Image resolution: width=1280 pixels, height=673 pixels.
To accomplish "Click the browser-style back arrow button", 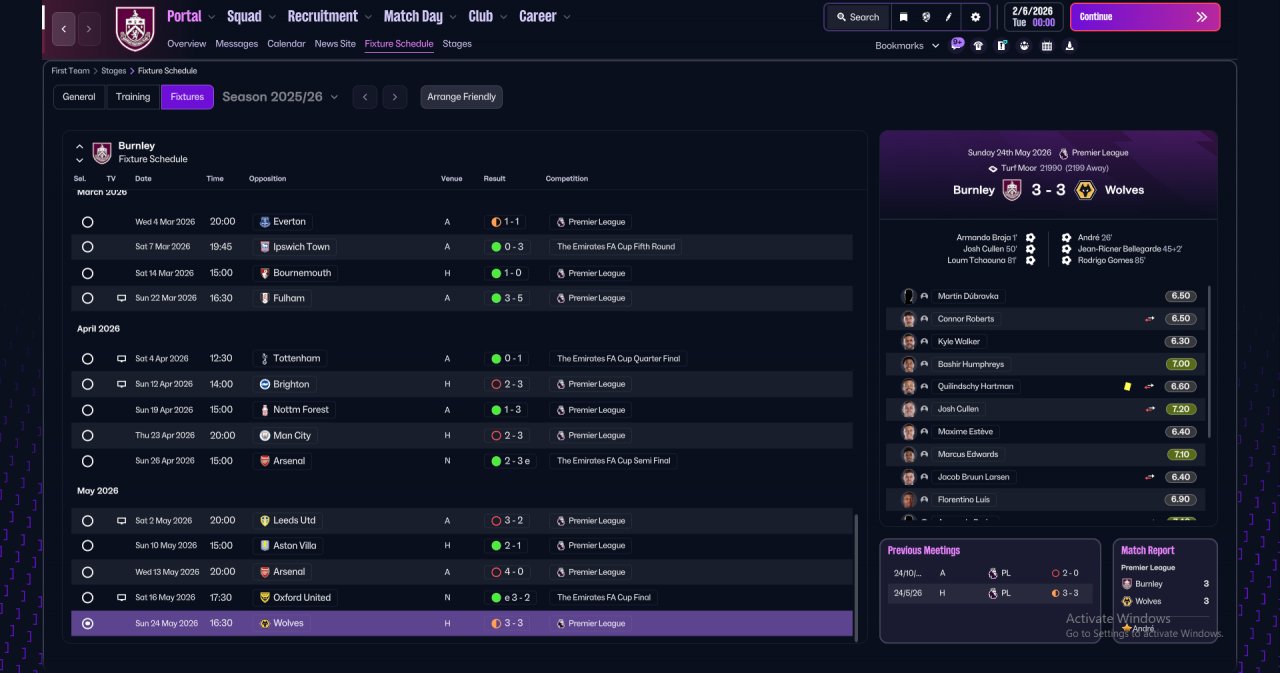I will 64,29.
